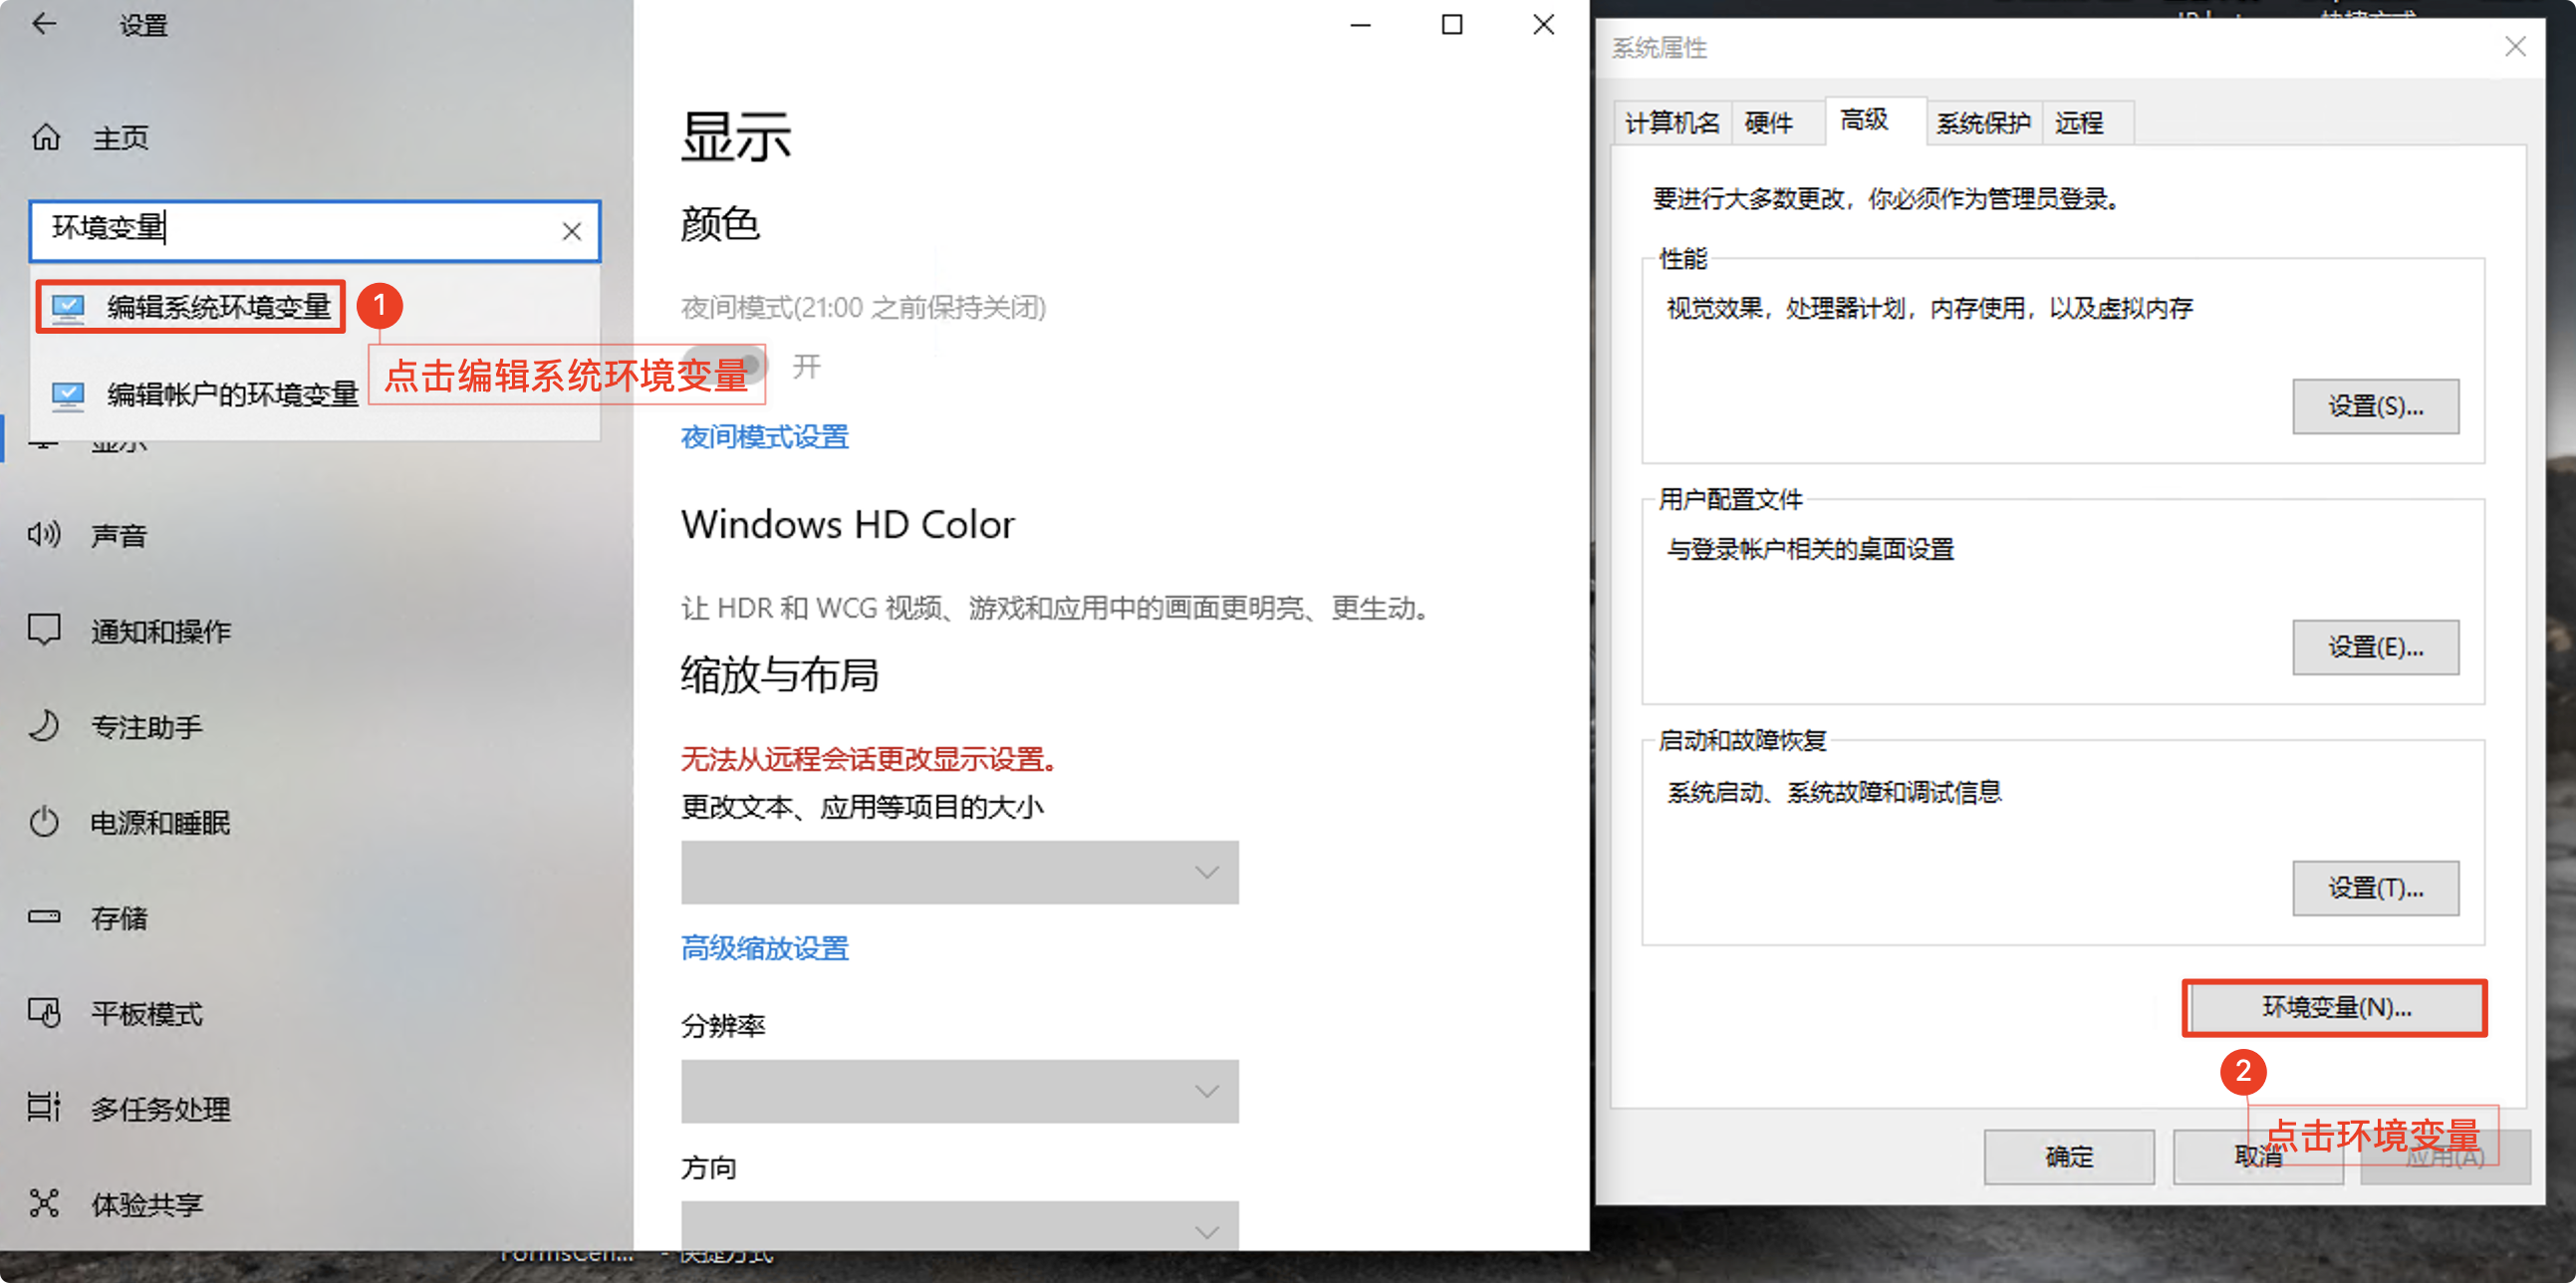
Task: Open Notifications and actions (通知和操作) icon
Action: point(44,630)
